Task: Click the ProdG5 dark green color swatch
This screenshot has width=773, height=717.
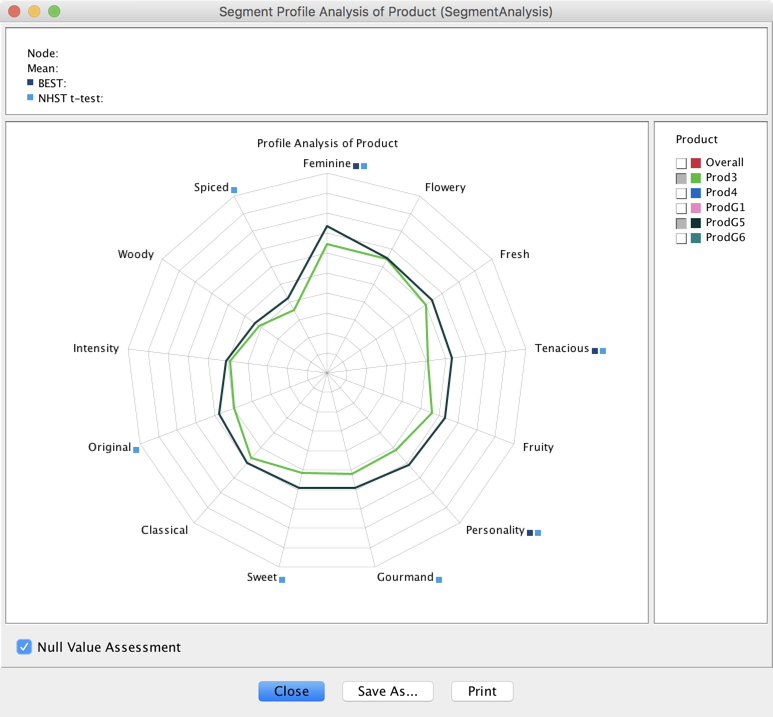Action: [x=696, y=223]
